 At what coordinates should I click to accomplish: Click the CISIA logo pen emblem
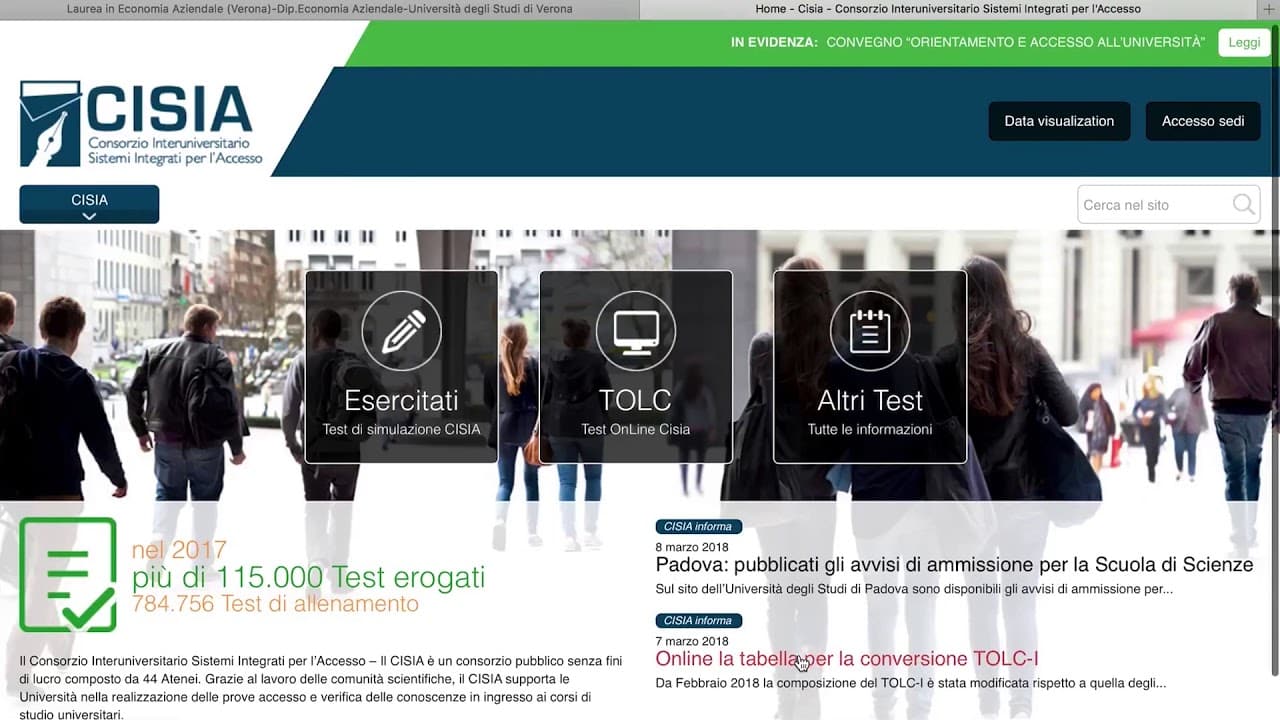pyautogui.click(x=50, y=124)
